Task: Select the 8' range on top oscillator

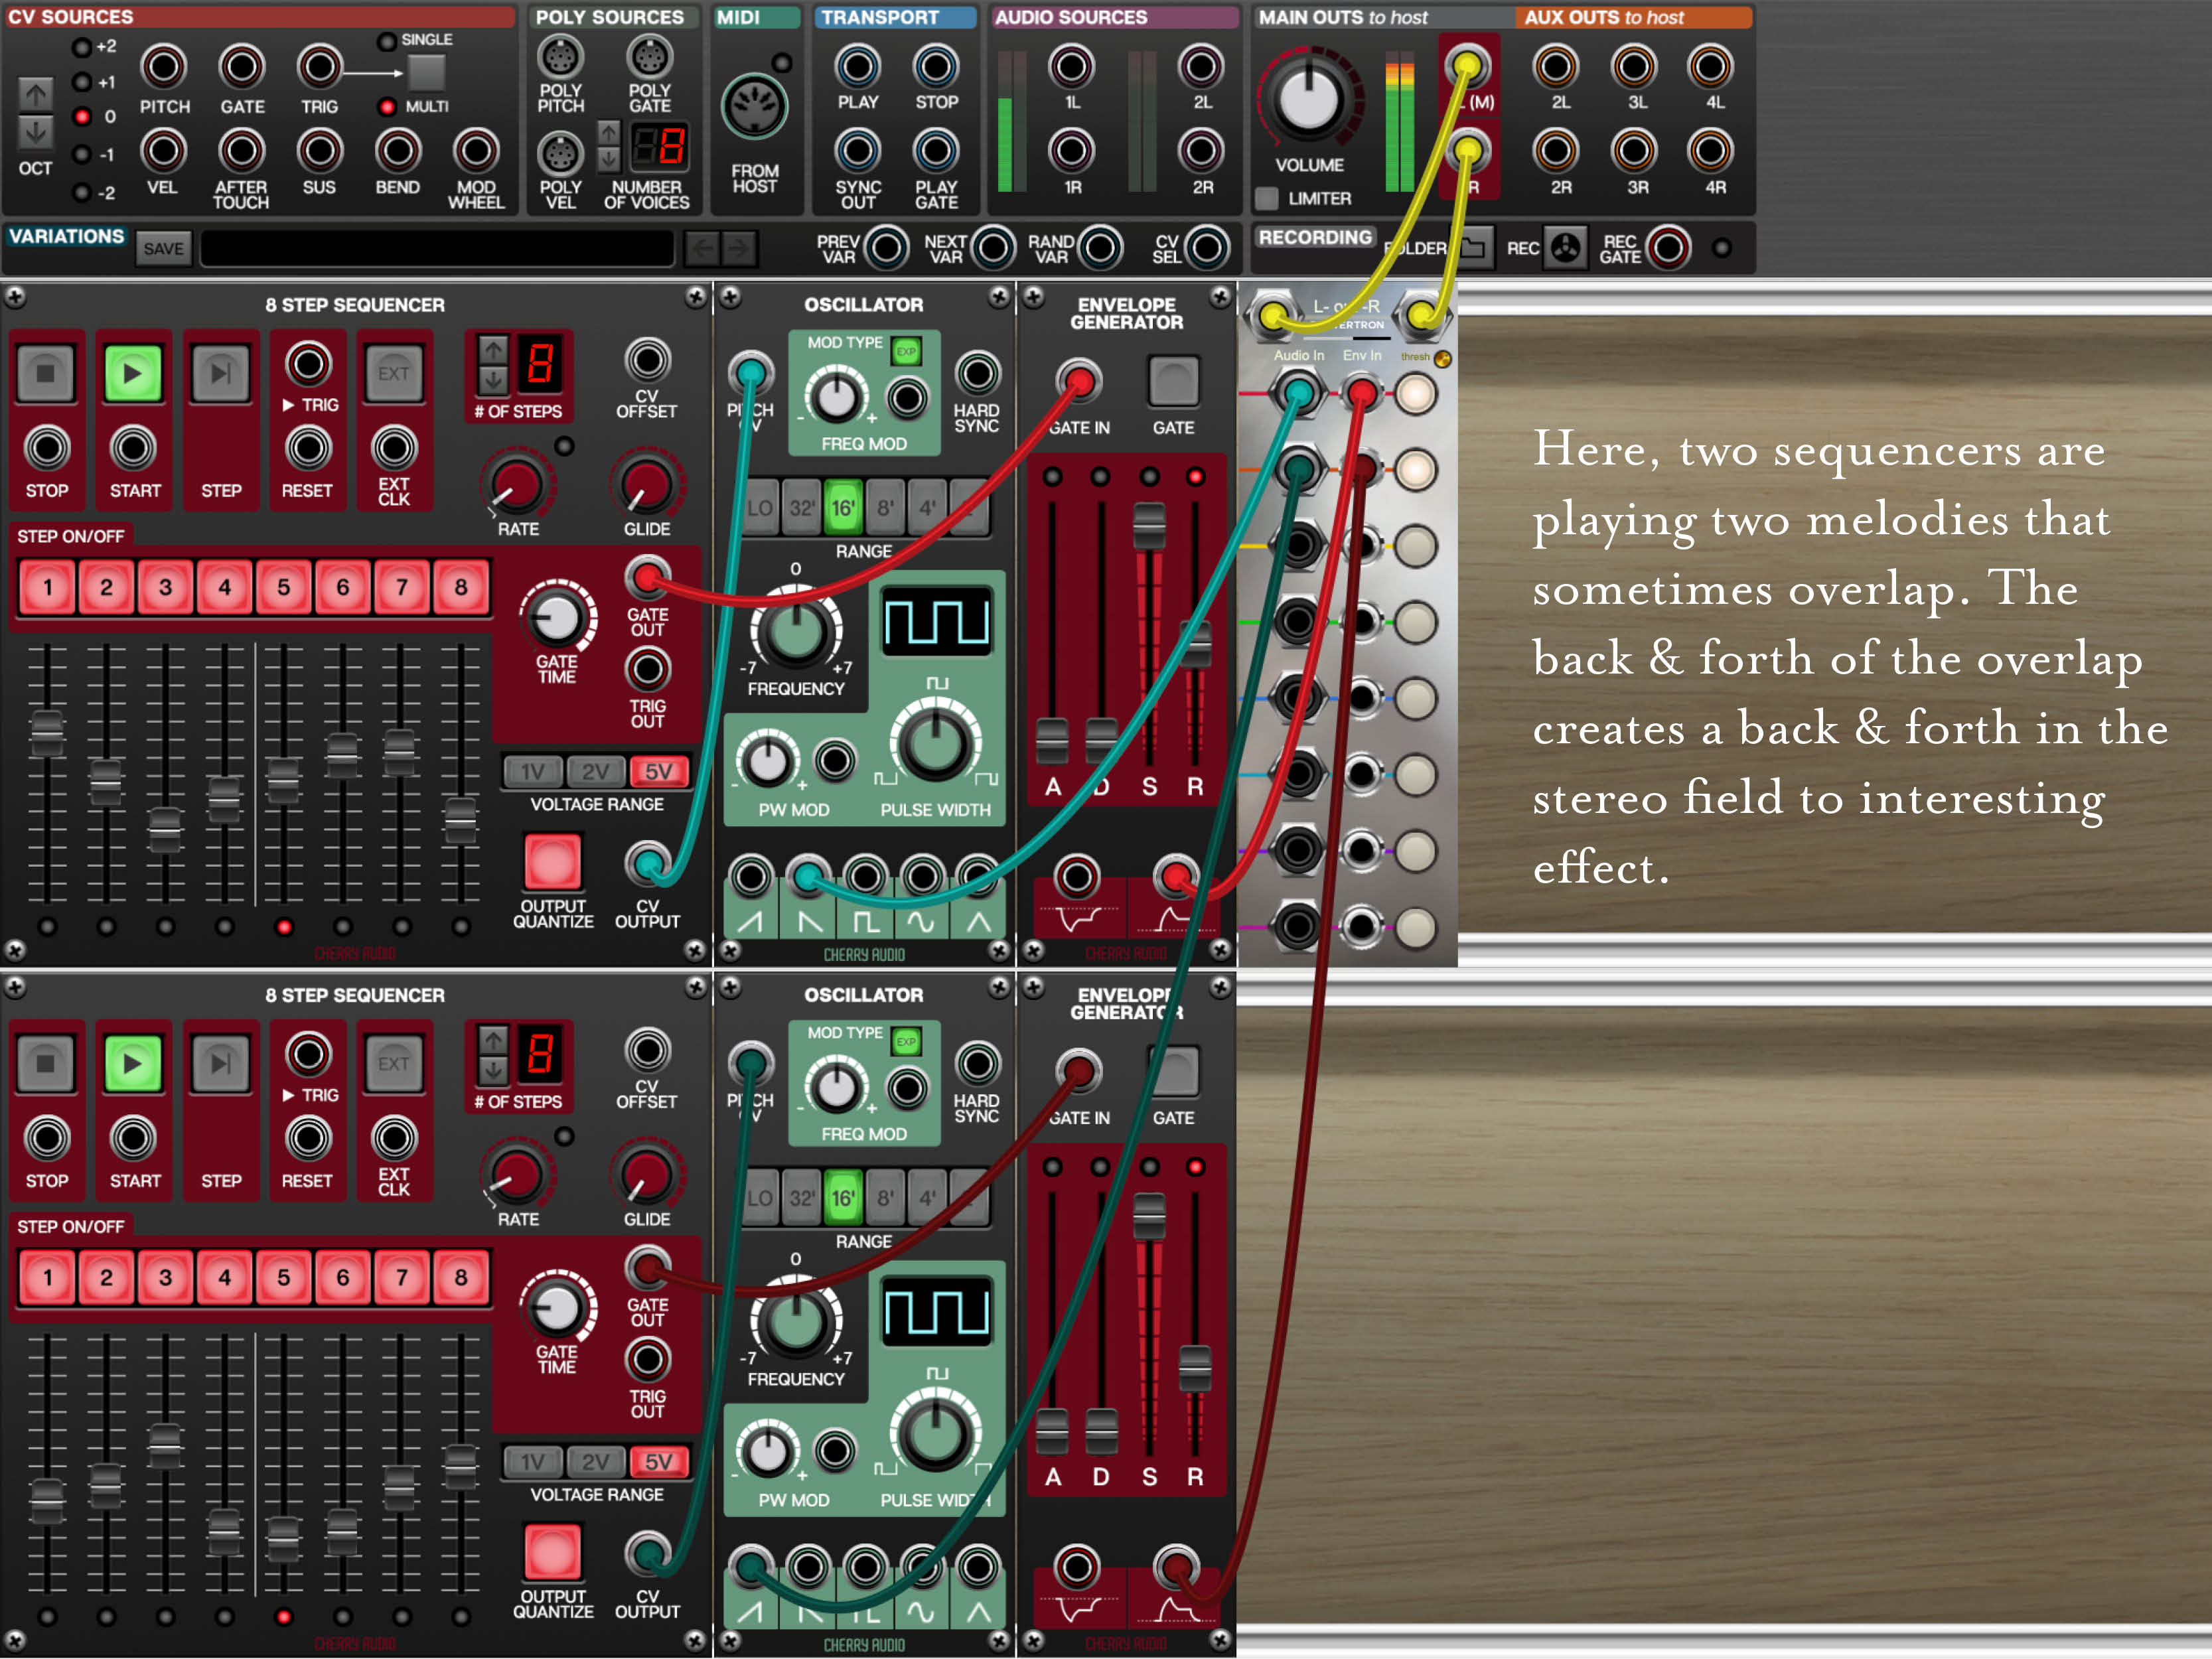Action: 885,508
